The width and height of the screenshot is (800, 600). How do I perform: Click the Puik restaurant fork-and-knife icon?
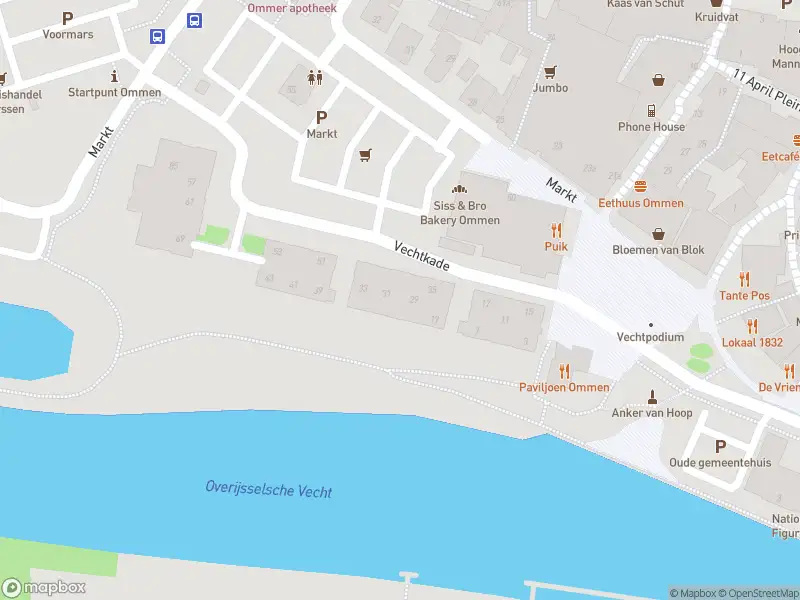556,230
